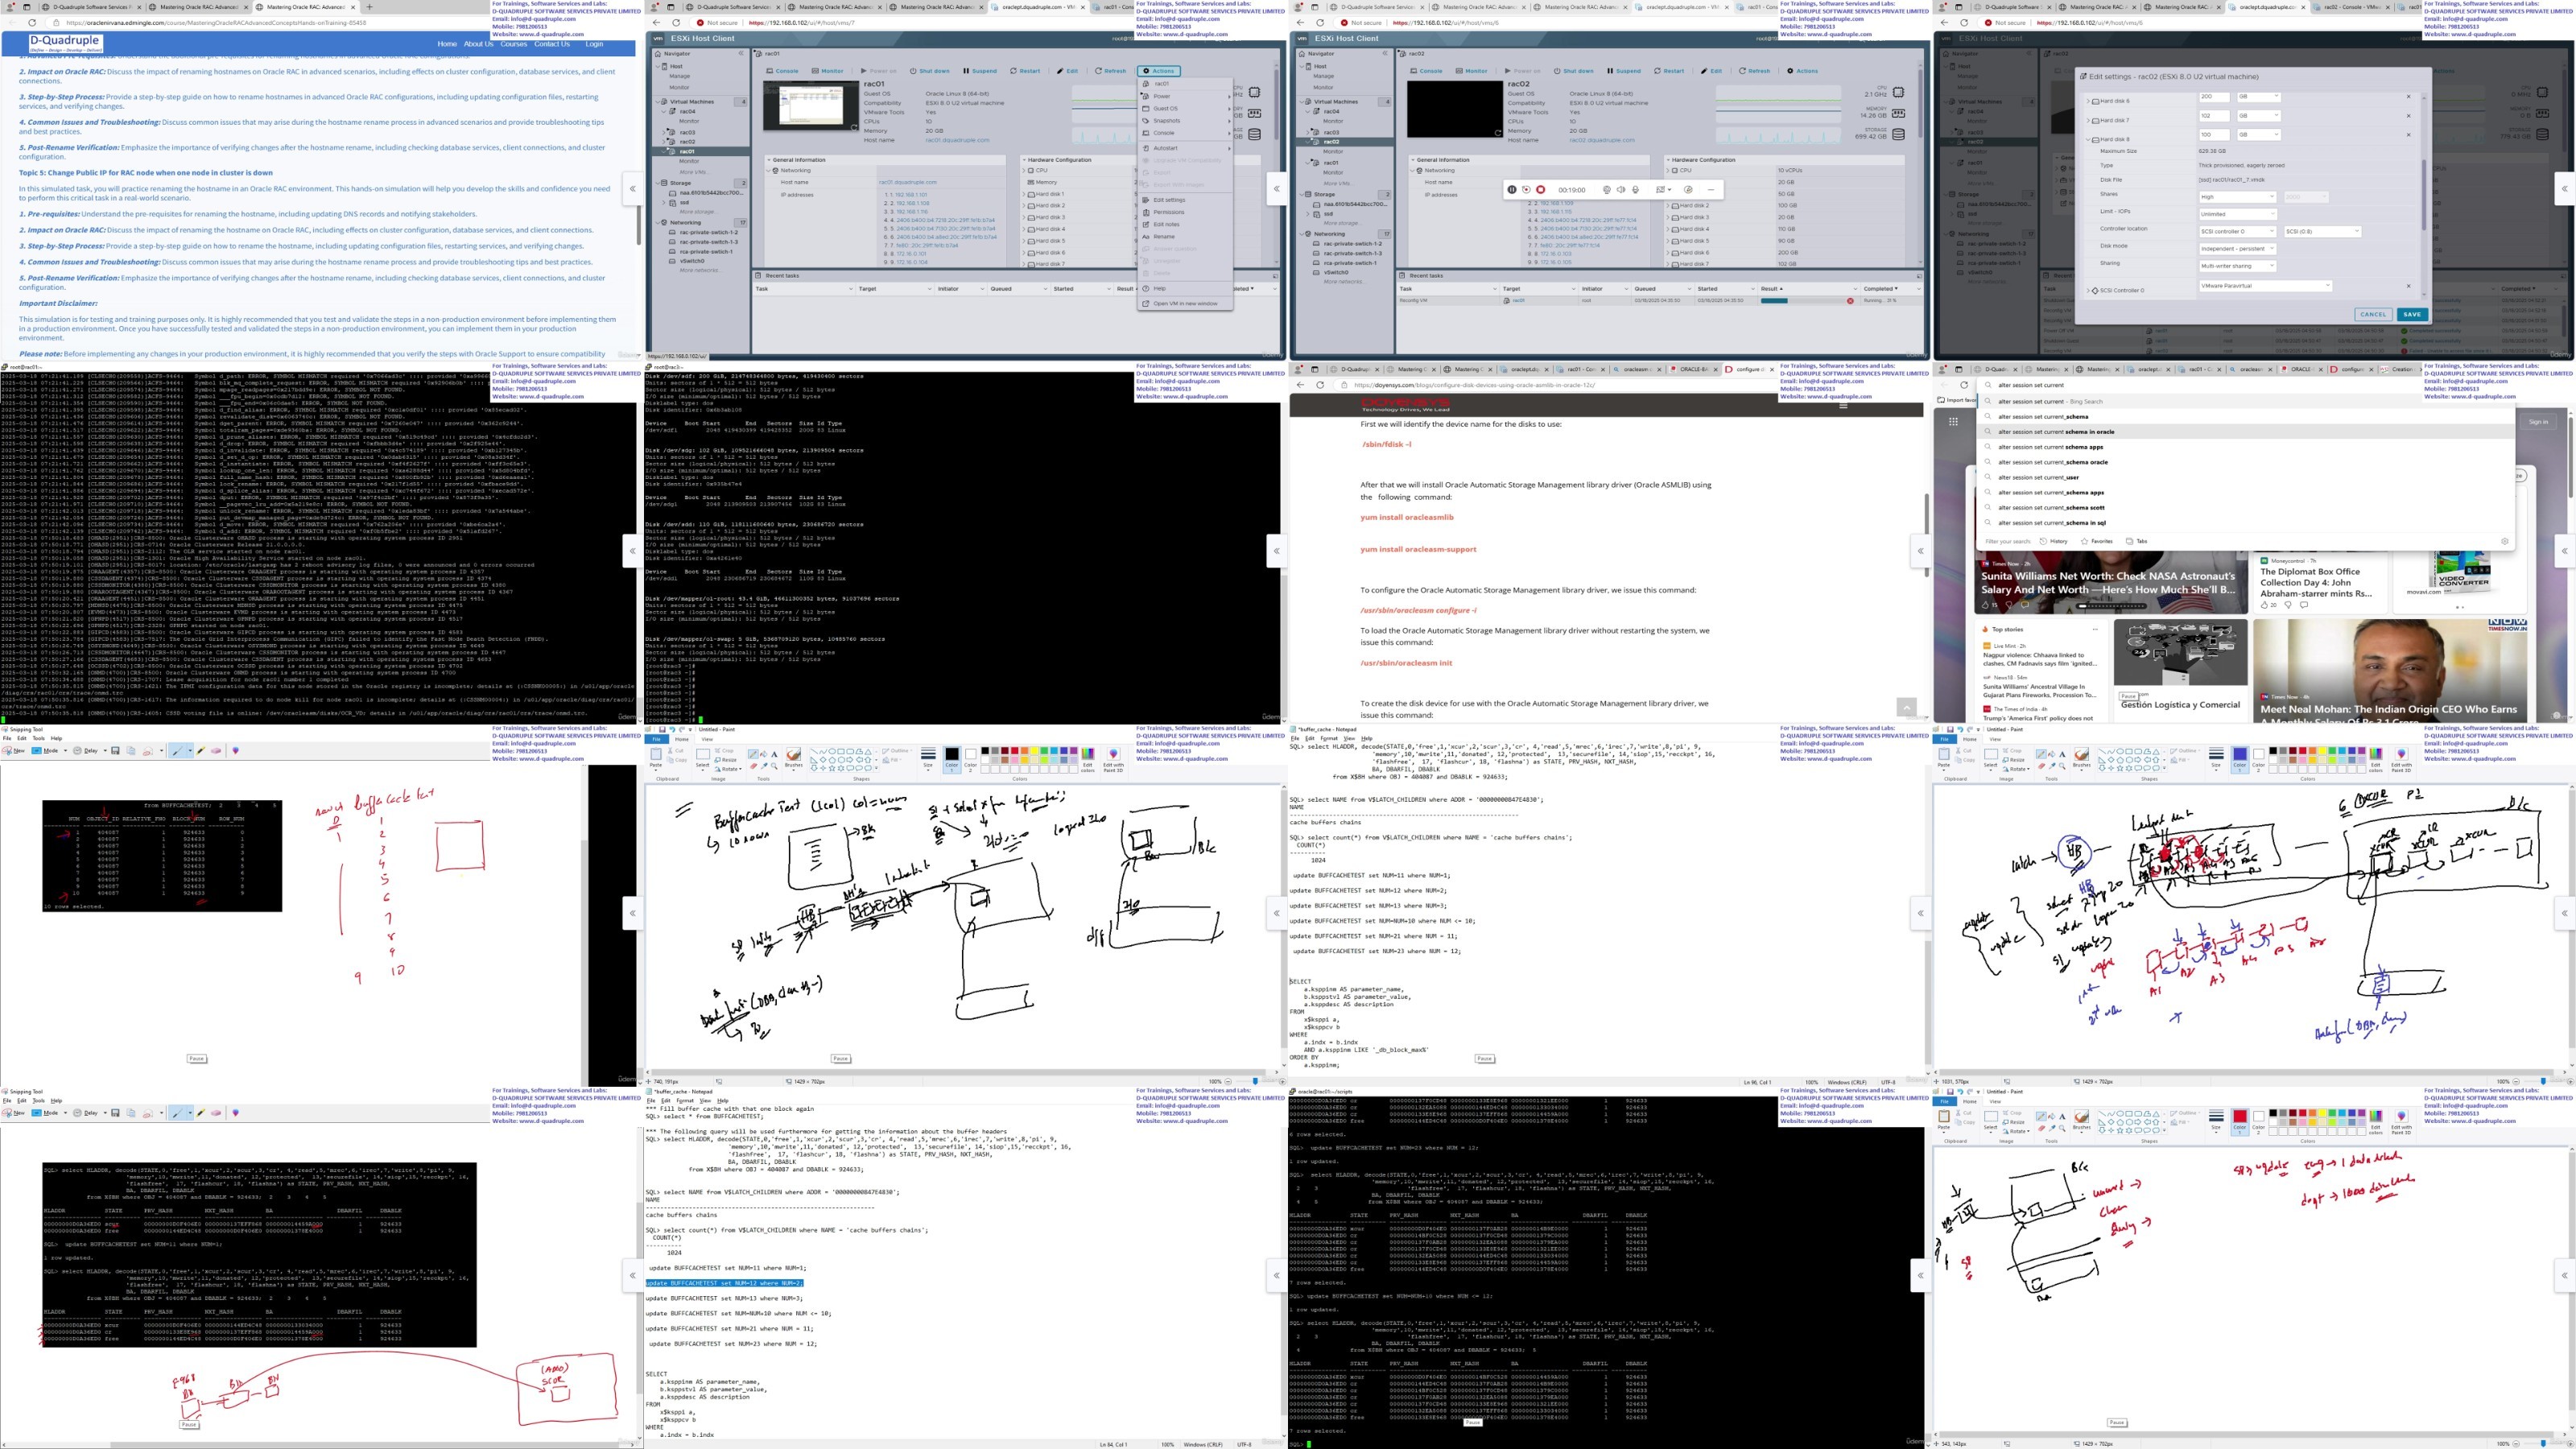2576x1449 pixels.
Task: Remove Hard disk 7 with its X icon
Action: [2408, 116]
